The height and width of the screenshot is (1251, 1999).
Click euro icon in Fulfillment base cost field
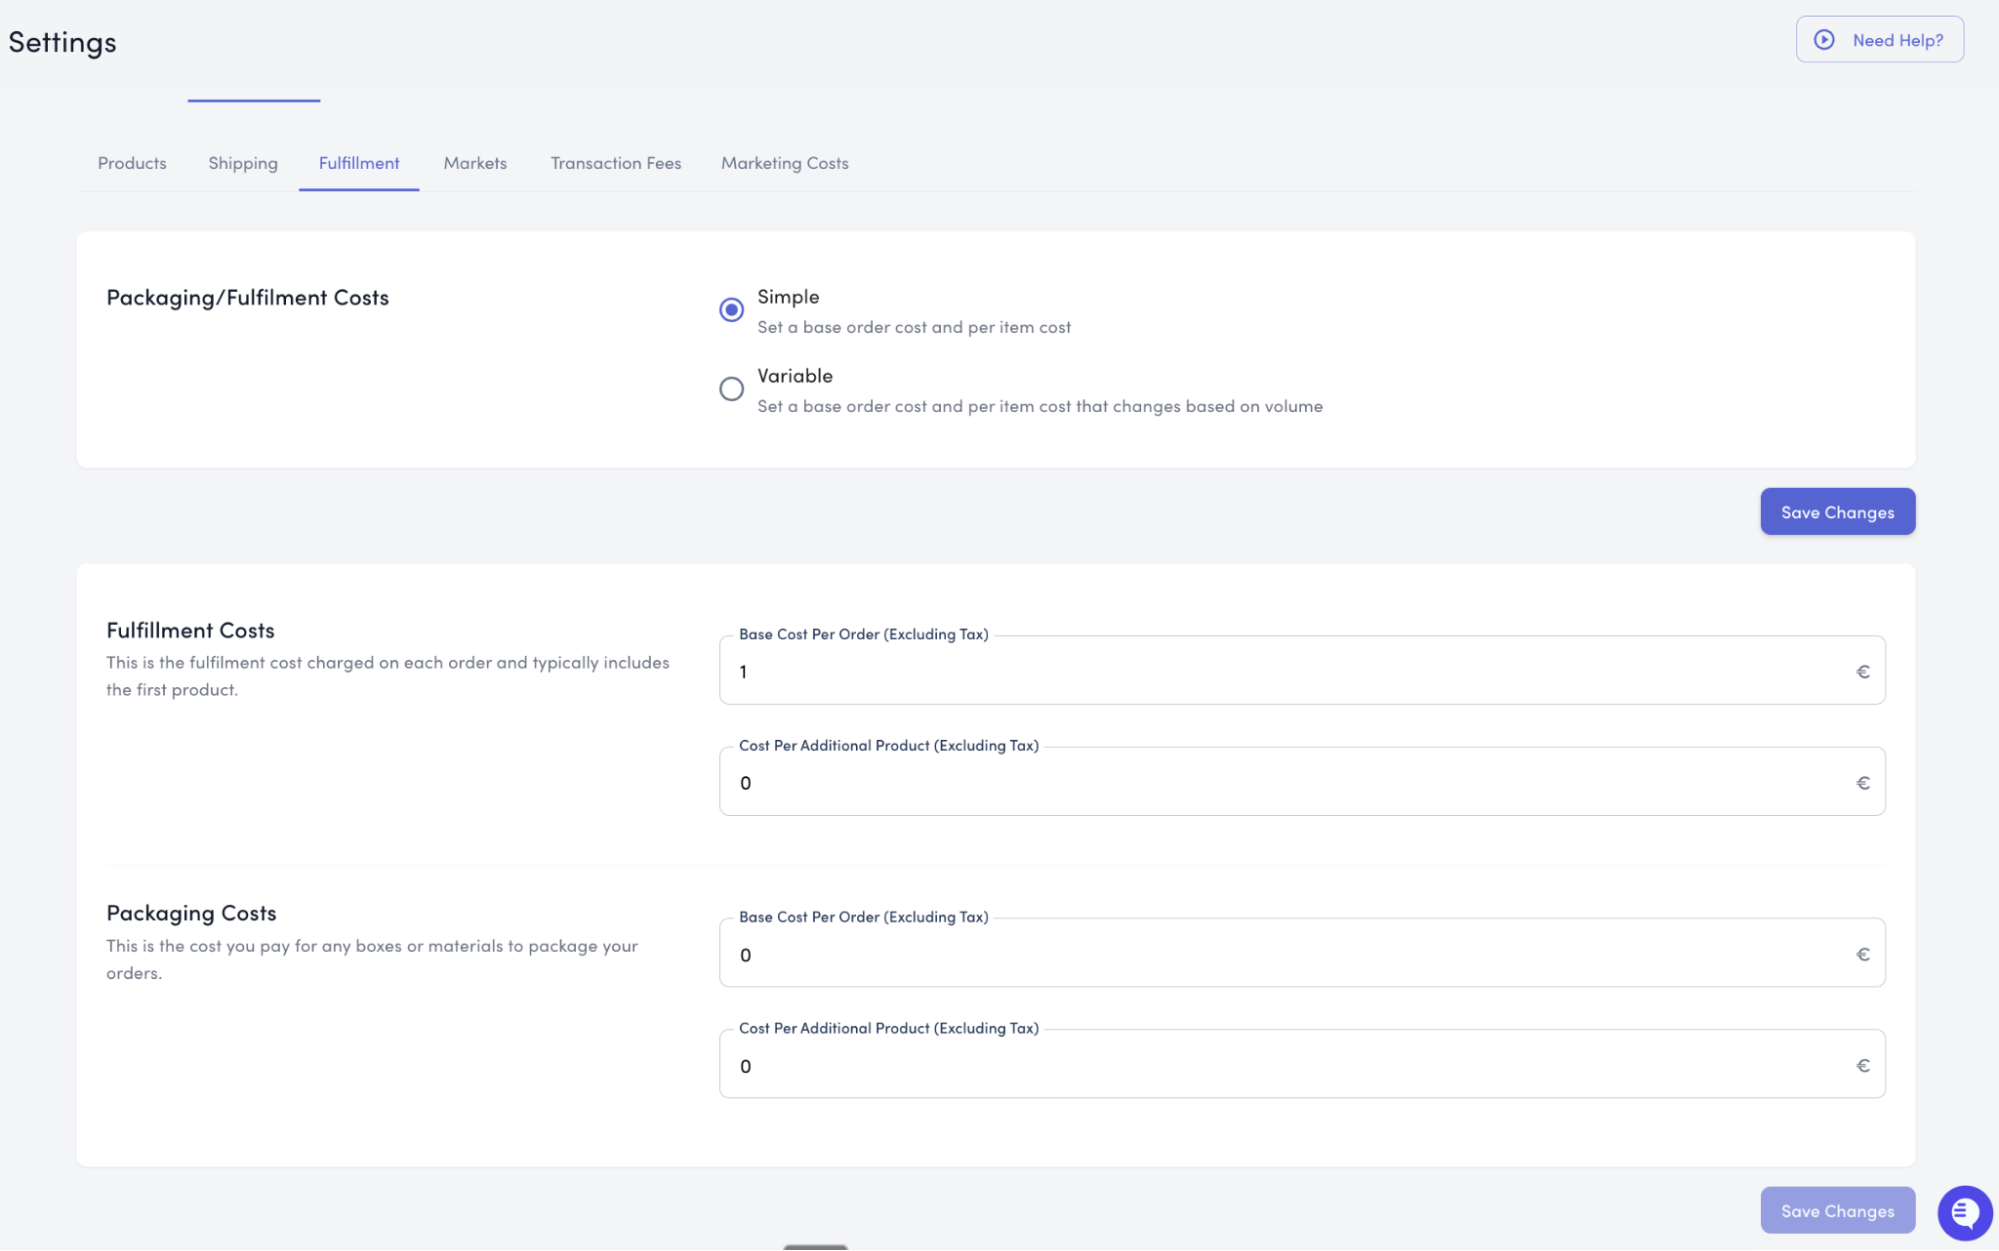point(1862,672)
